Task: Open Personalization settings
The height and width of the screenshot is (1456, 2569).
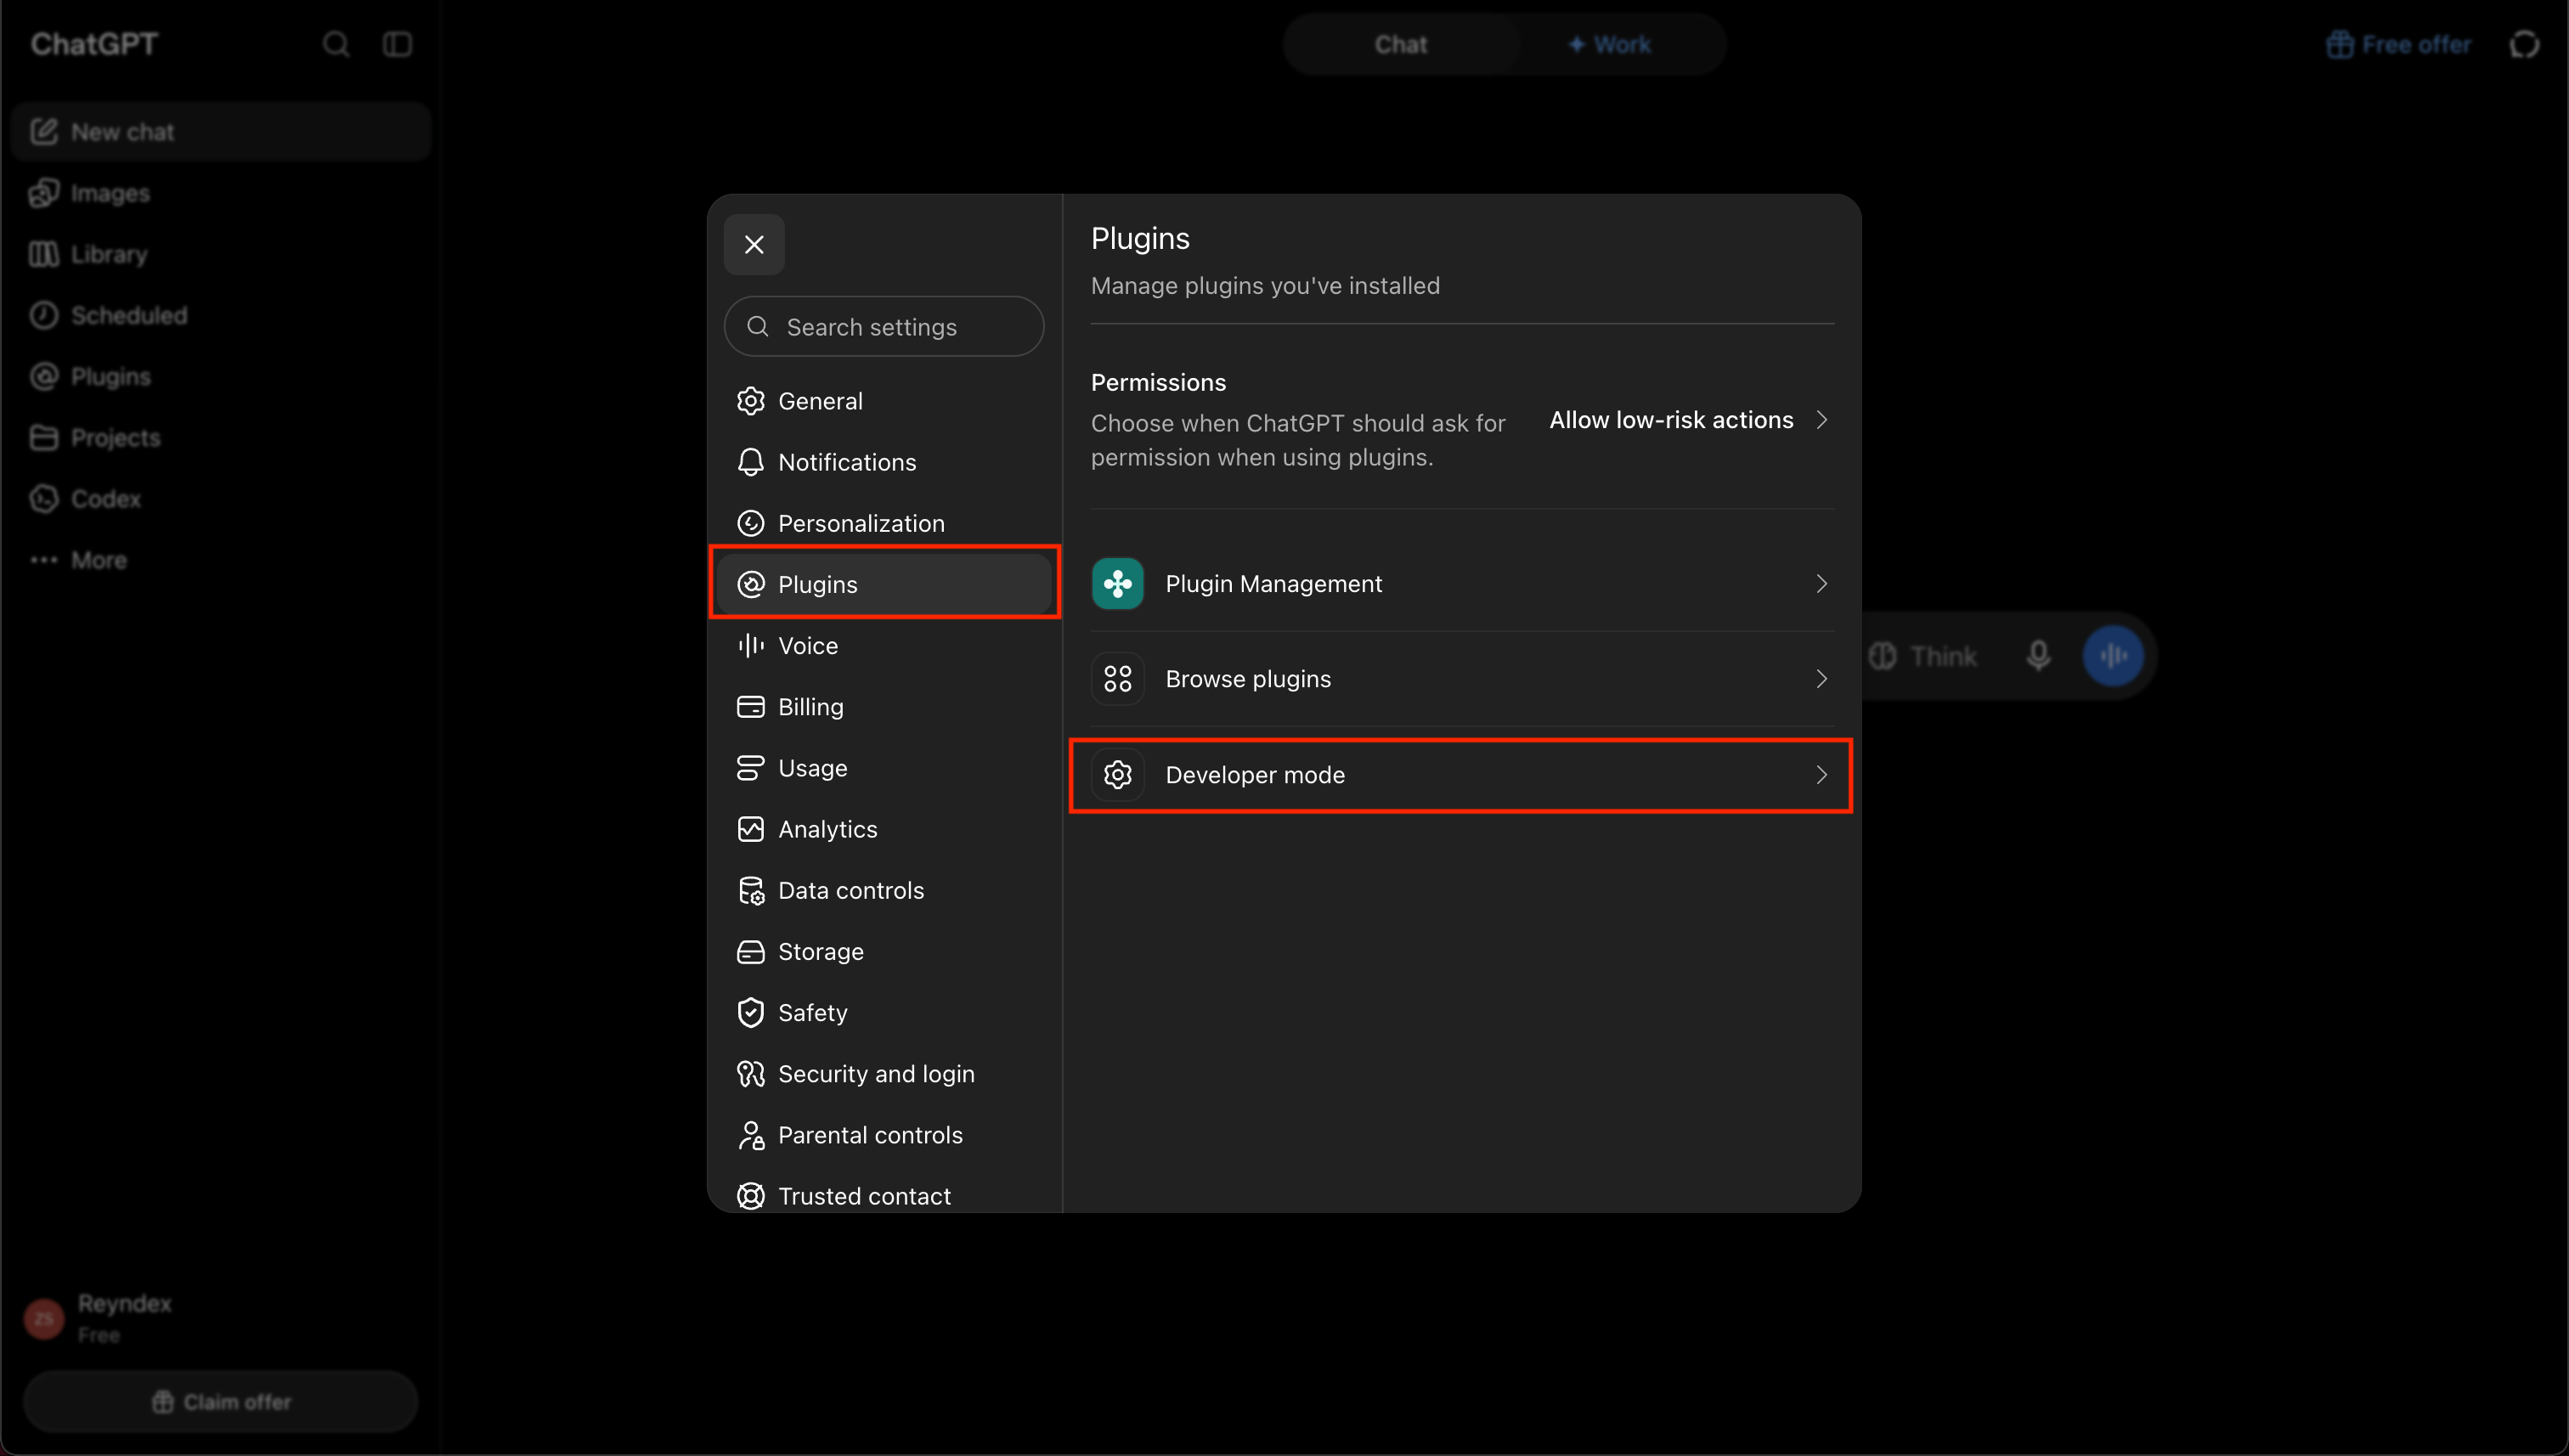Action: click(884, 523)
